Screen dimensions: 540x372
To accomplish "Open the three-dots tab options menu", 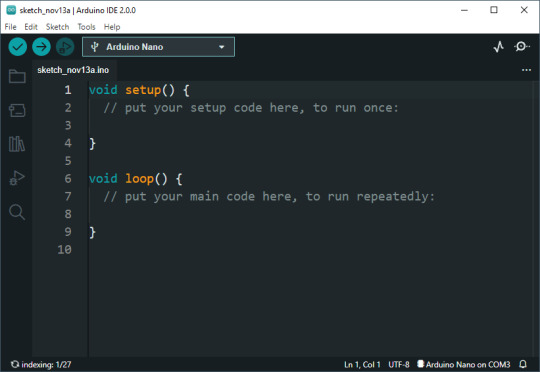I will [526, 70].
